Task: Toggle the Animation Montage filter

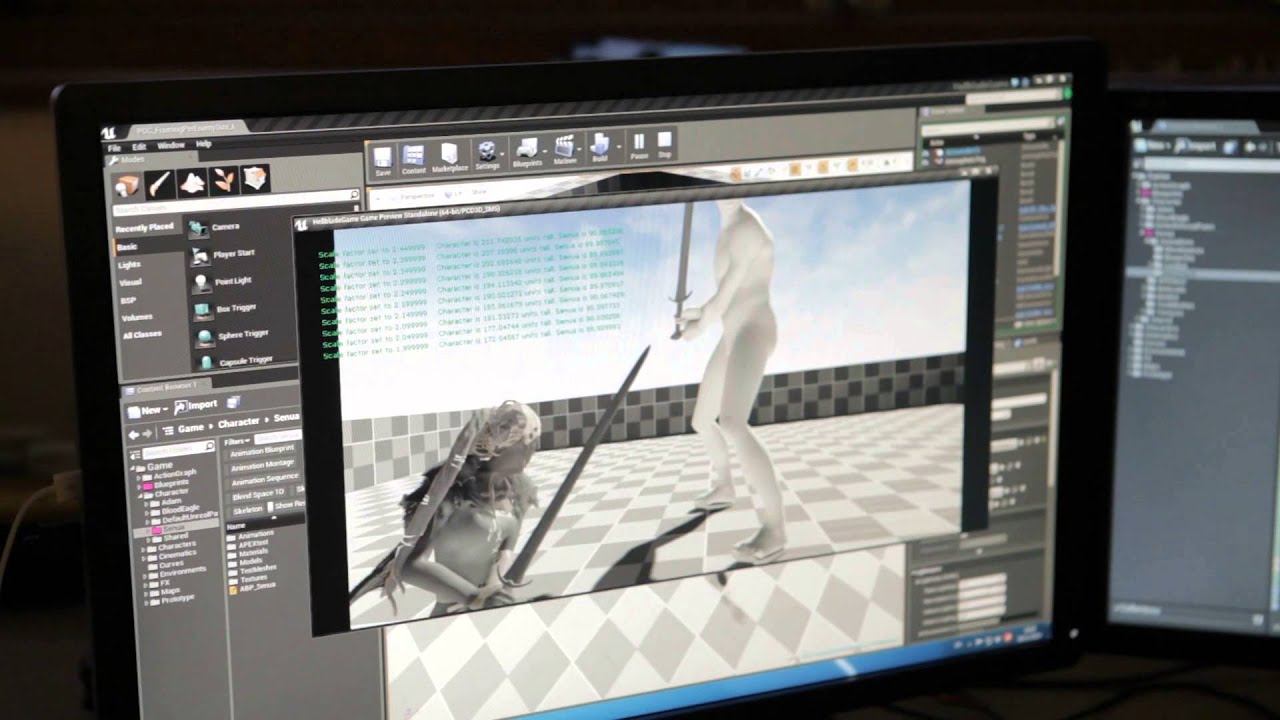Action: (262, 465)
